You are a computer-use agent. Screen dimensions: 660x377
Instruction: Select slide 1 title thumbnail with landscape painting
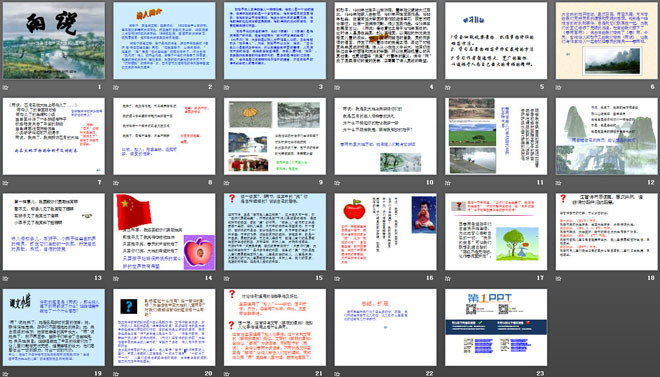pyautogui.click(x=54, y=41)
